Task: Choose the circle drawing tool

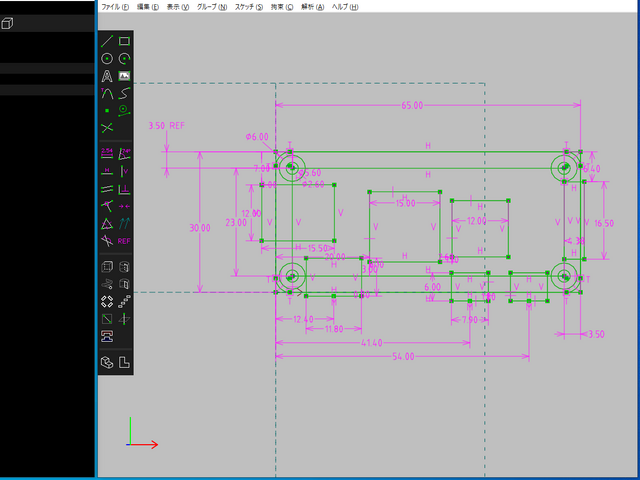Action: [x=107, y=59]
